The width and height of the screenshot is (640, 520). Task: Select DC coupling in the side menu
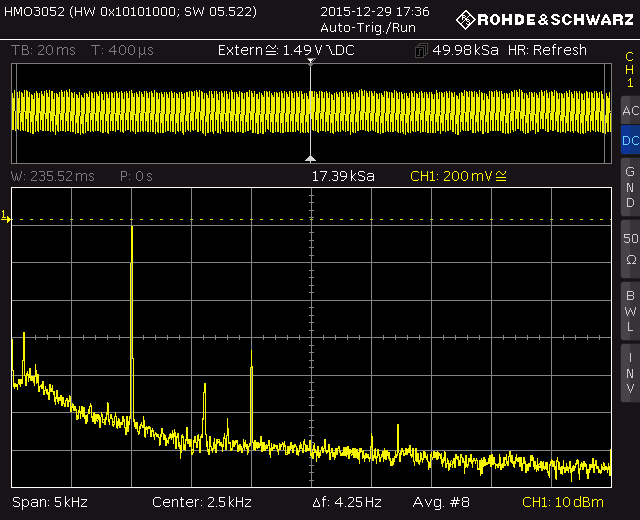629,141
